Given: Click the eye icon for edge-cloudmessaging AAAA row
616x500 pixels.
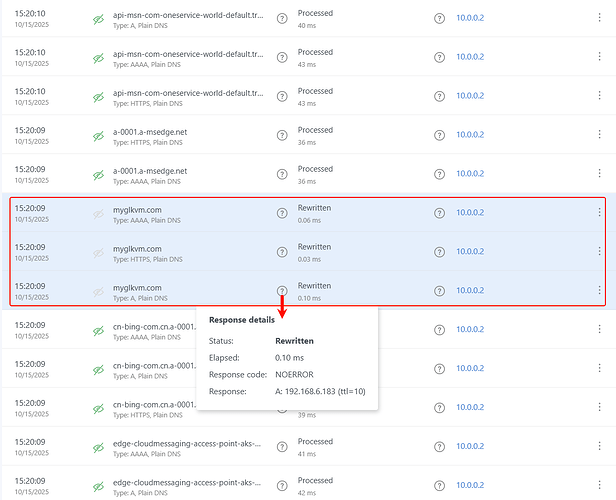Looking at the screenshot, I should click(98, 447).
